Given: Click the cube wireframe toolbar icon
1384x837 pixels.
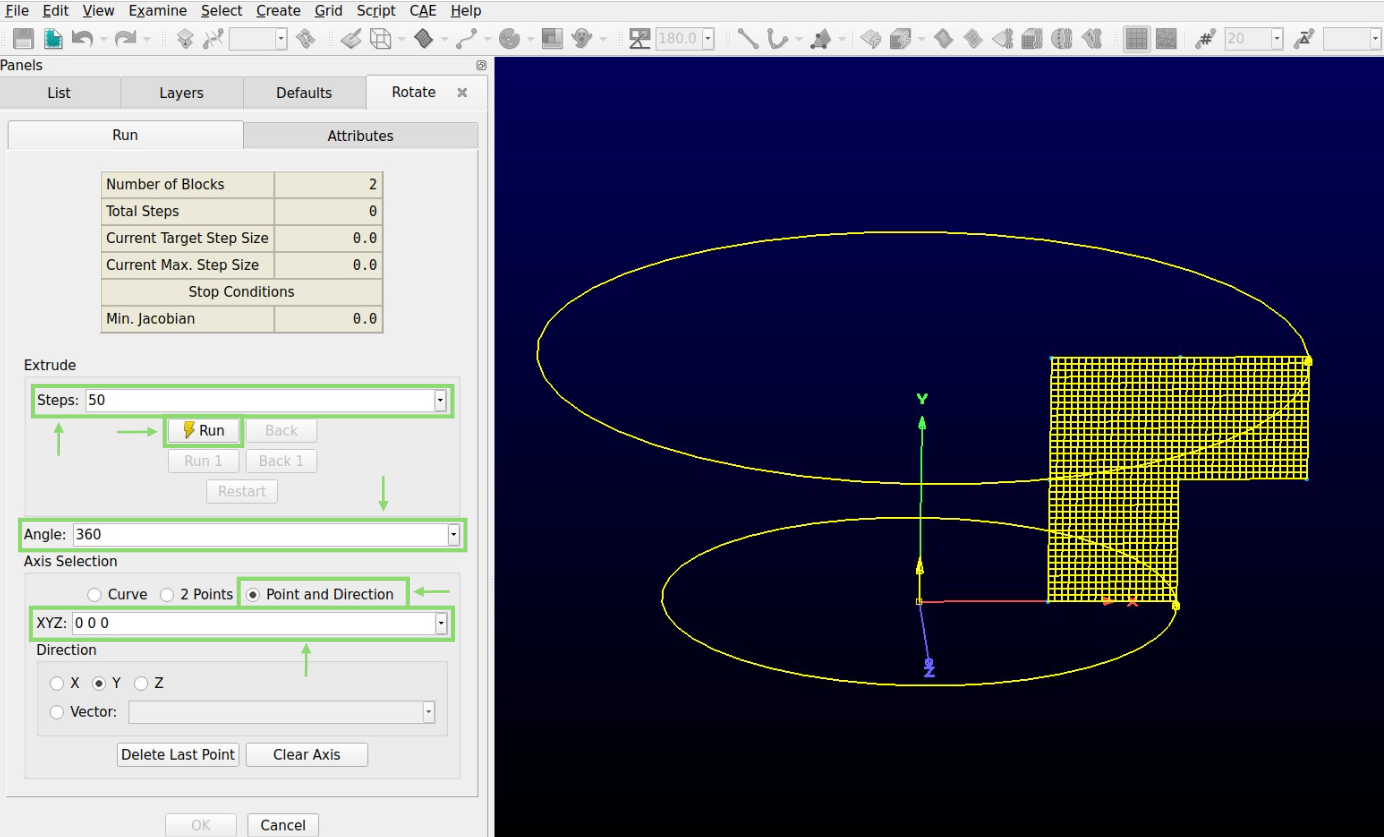Looking at the screenshot, I should pyautogui.click(x=380, y=39).
